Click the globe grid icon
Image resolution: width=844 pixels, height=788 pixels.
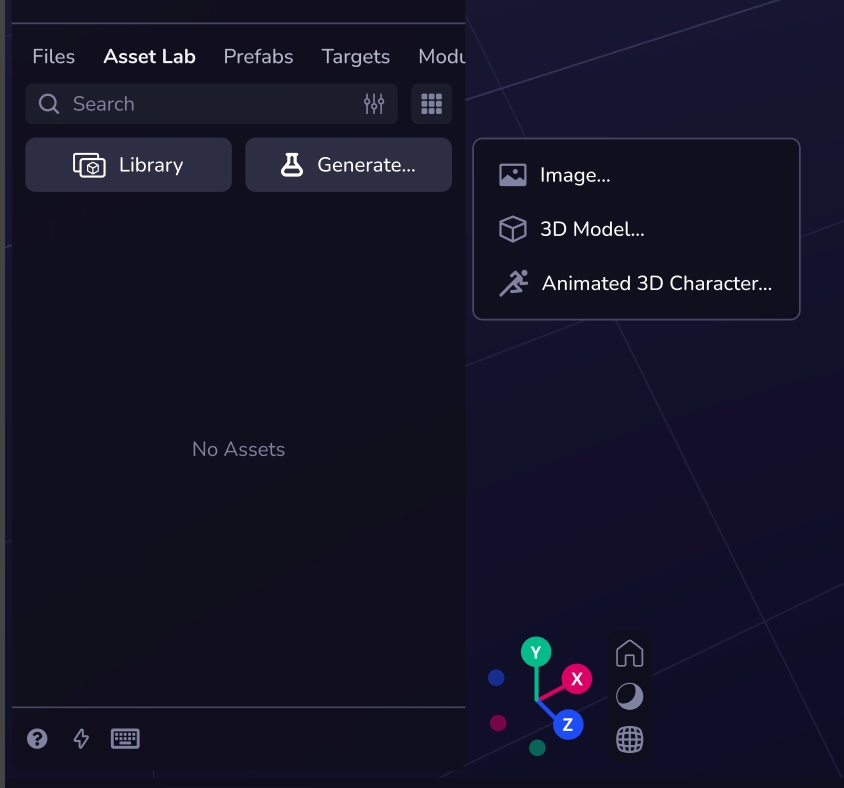(x=629, y=740)
